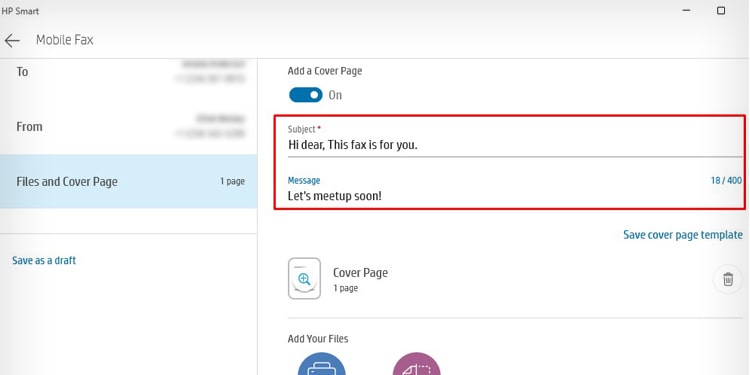750x375 pixels.
Task: Select the To section
Action: tap(129, 72)
